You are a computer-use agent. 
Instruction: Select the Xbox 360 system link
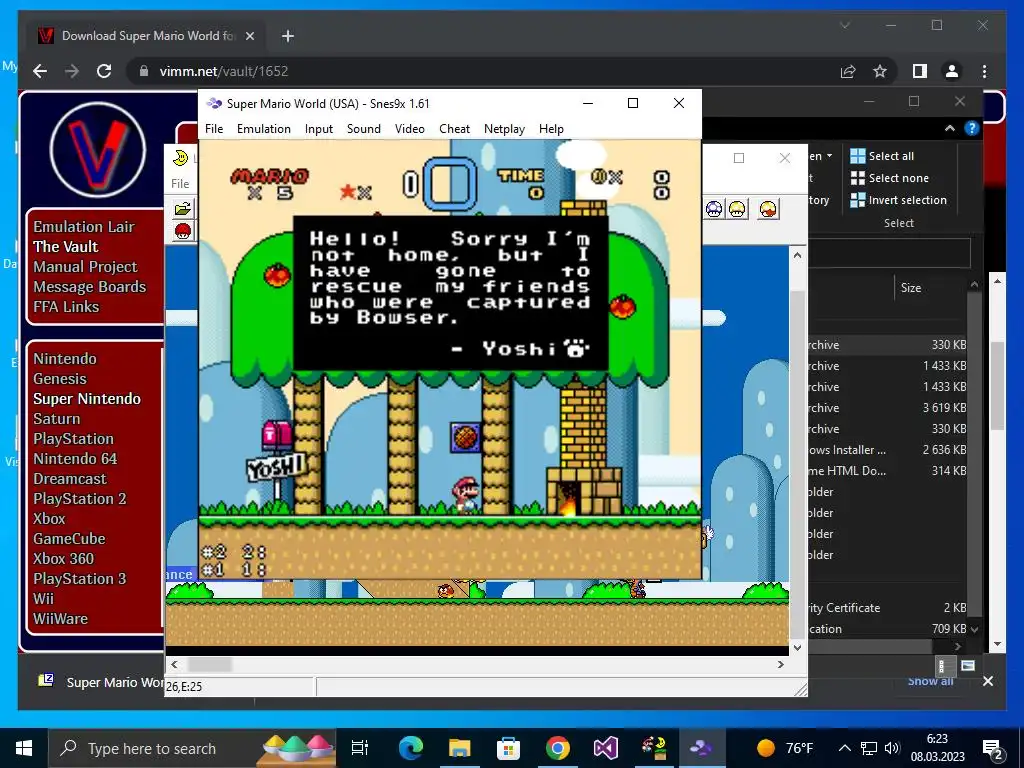coord(63,558)
